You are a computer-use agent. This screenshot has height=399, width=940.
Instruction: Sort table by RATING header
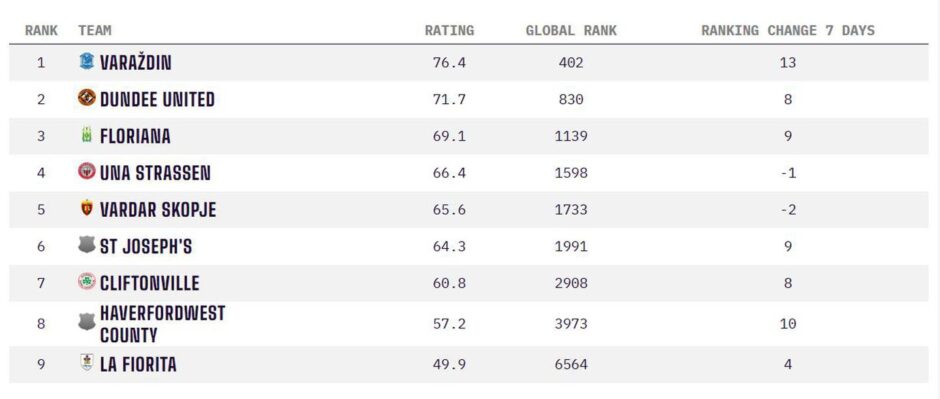(x=450, y=31)
